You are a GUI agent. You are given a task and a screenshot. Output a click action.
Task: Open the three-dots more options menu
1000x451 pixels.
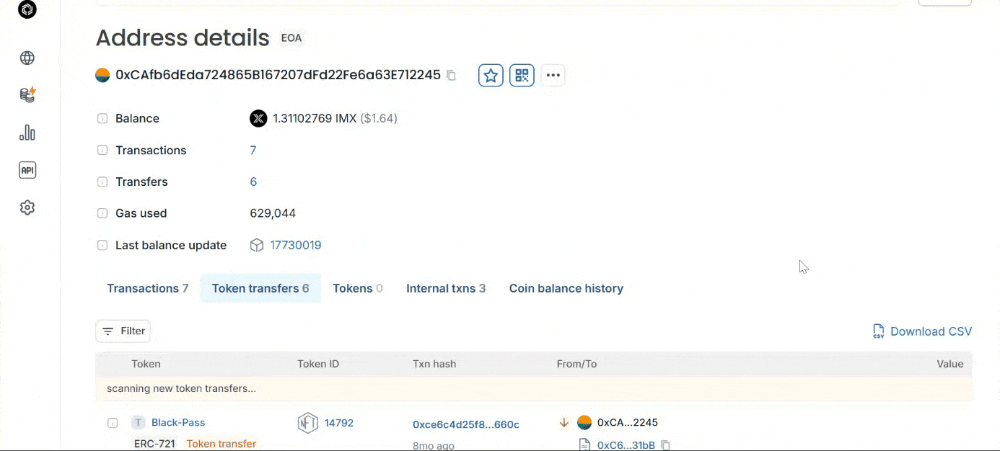click(x=553, y=75)
